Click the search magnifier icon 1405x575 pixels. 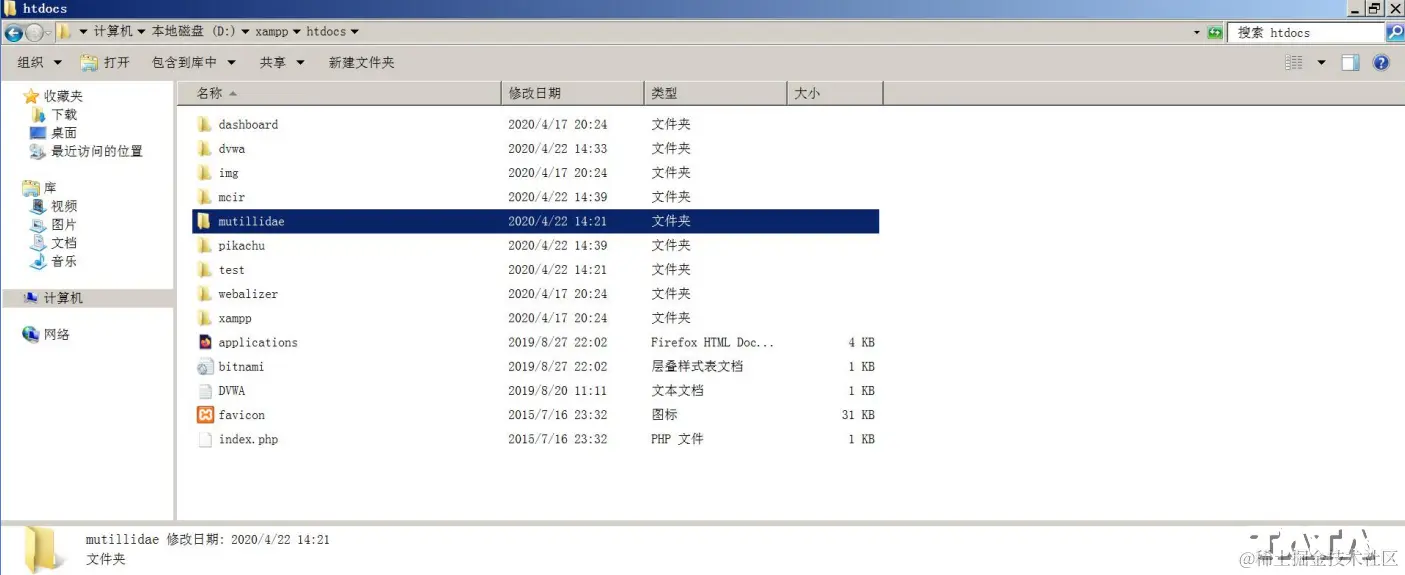(1395, 32)
